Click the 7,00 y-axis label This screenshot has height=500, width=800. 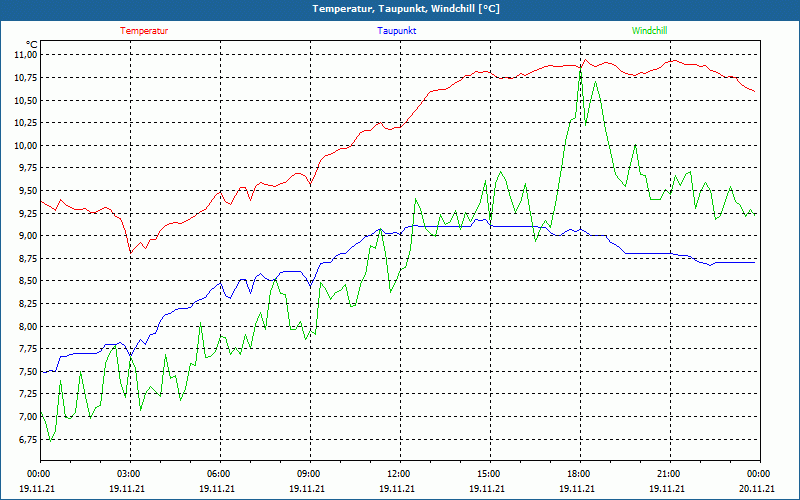point(27,417)
